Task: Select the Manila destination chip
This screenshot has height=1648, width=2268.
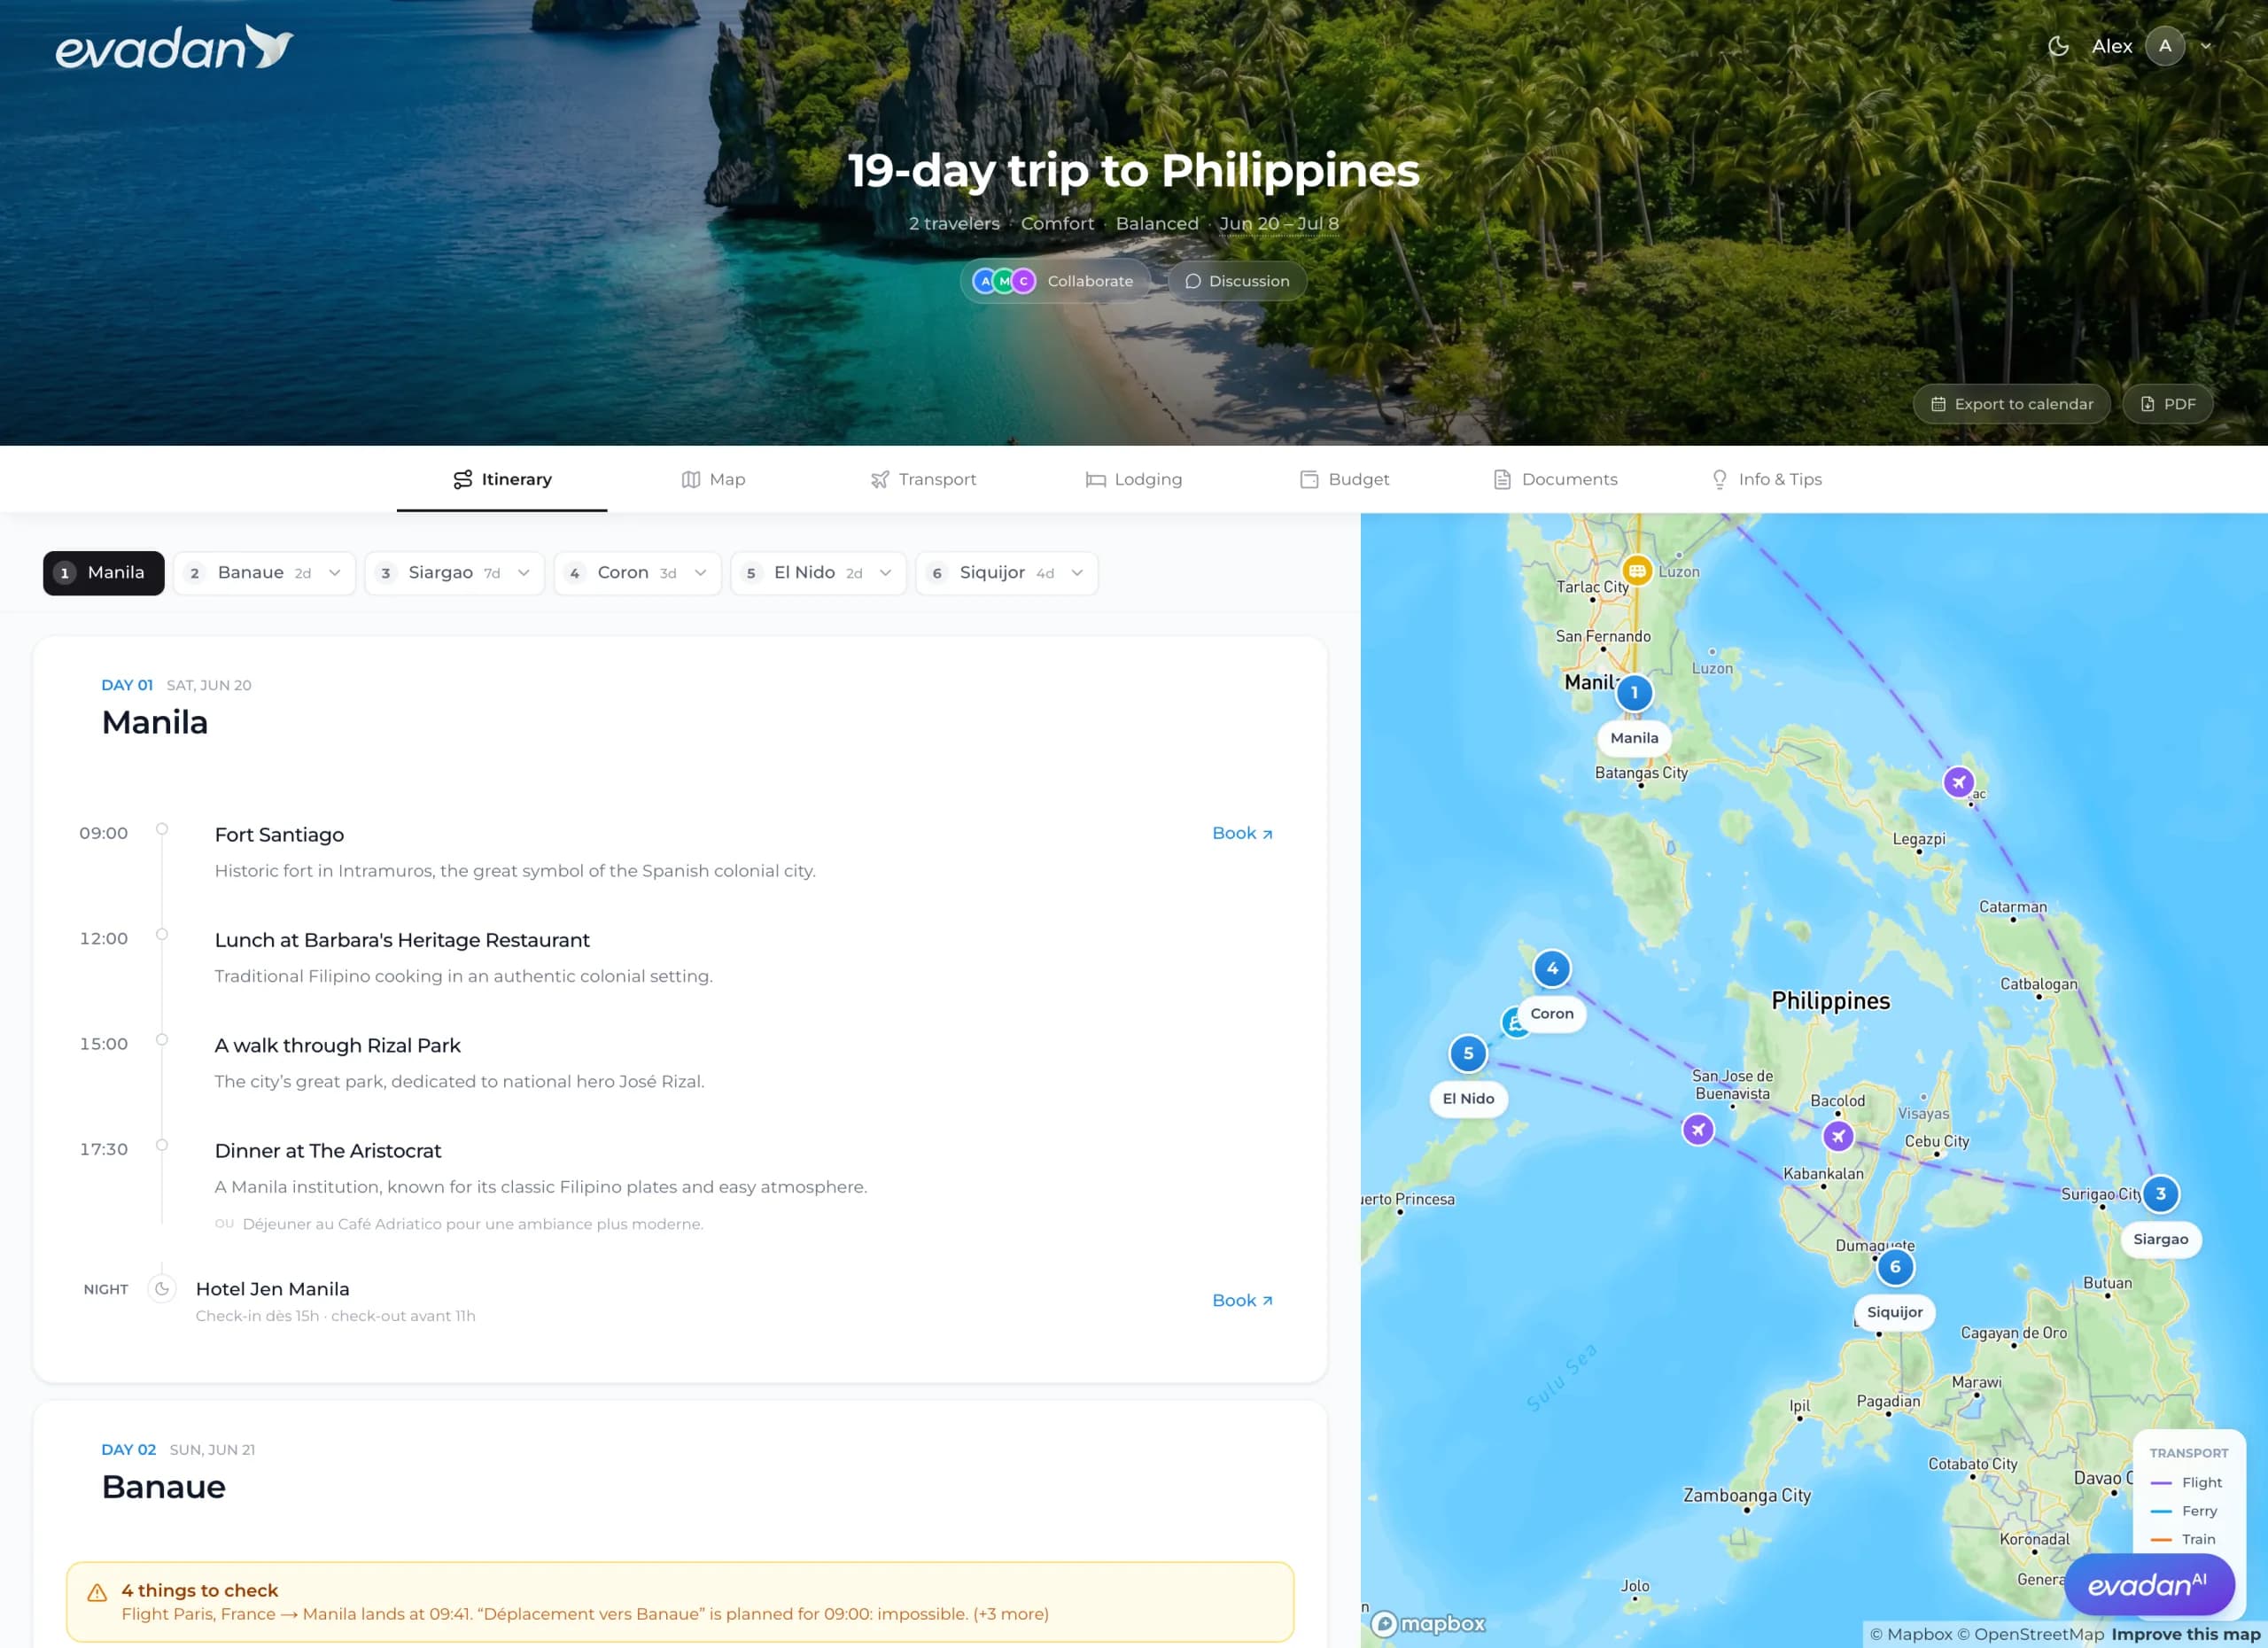Action: [103, 573]
